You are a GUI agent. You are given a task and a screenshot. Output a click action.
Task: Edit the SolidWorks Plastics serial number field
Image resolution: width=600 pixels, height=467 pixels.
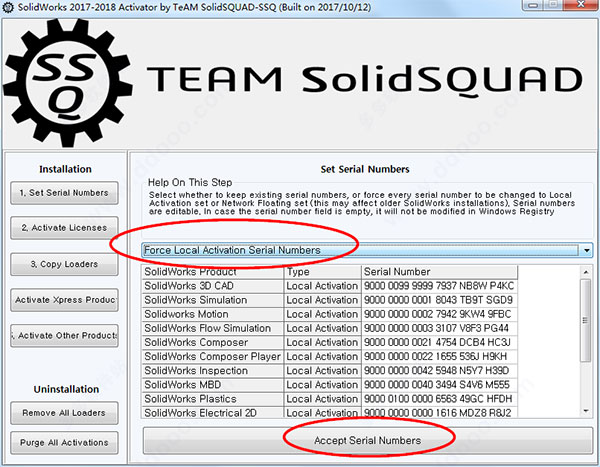(439, 399)
